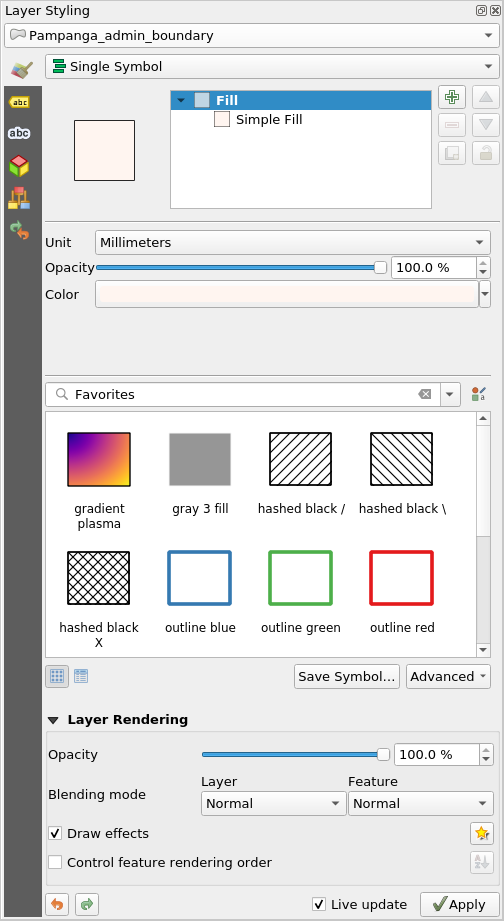The image size is (504, 921).
Task: Undo the last style change
Action: 57,904
